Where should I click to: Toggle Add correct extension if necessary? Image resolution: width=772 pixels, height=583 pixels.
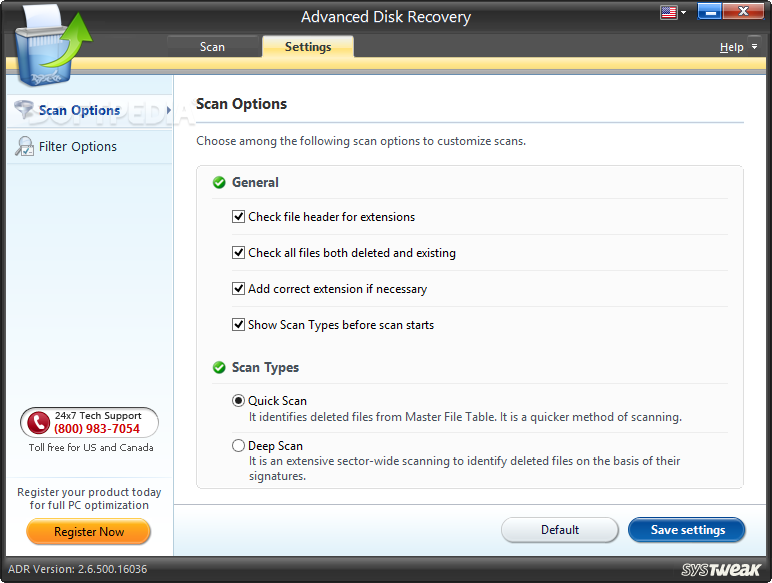pos(238,289)
